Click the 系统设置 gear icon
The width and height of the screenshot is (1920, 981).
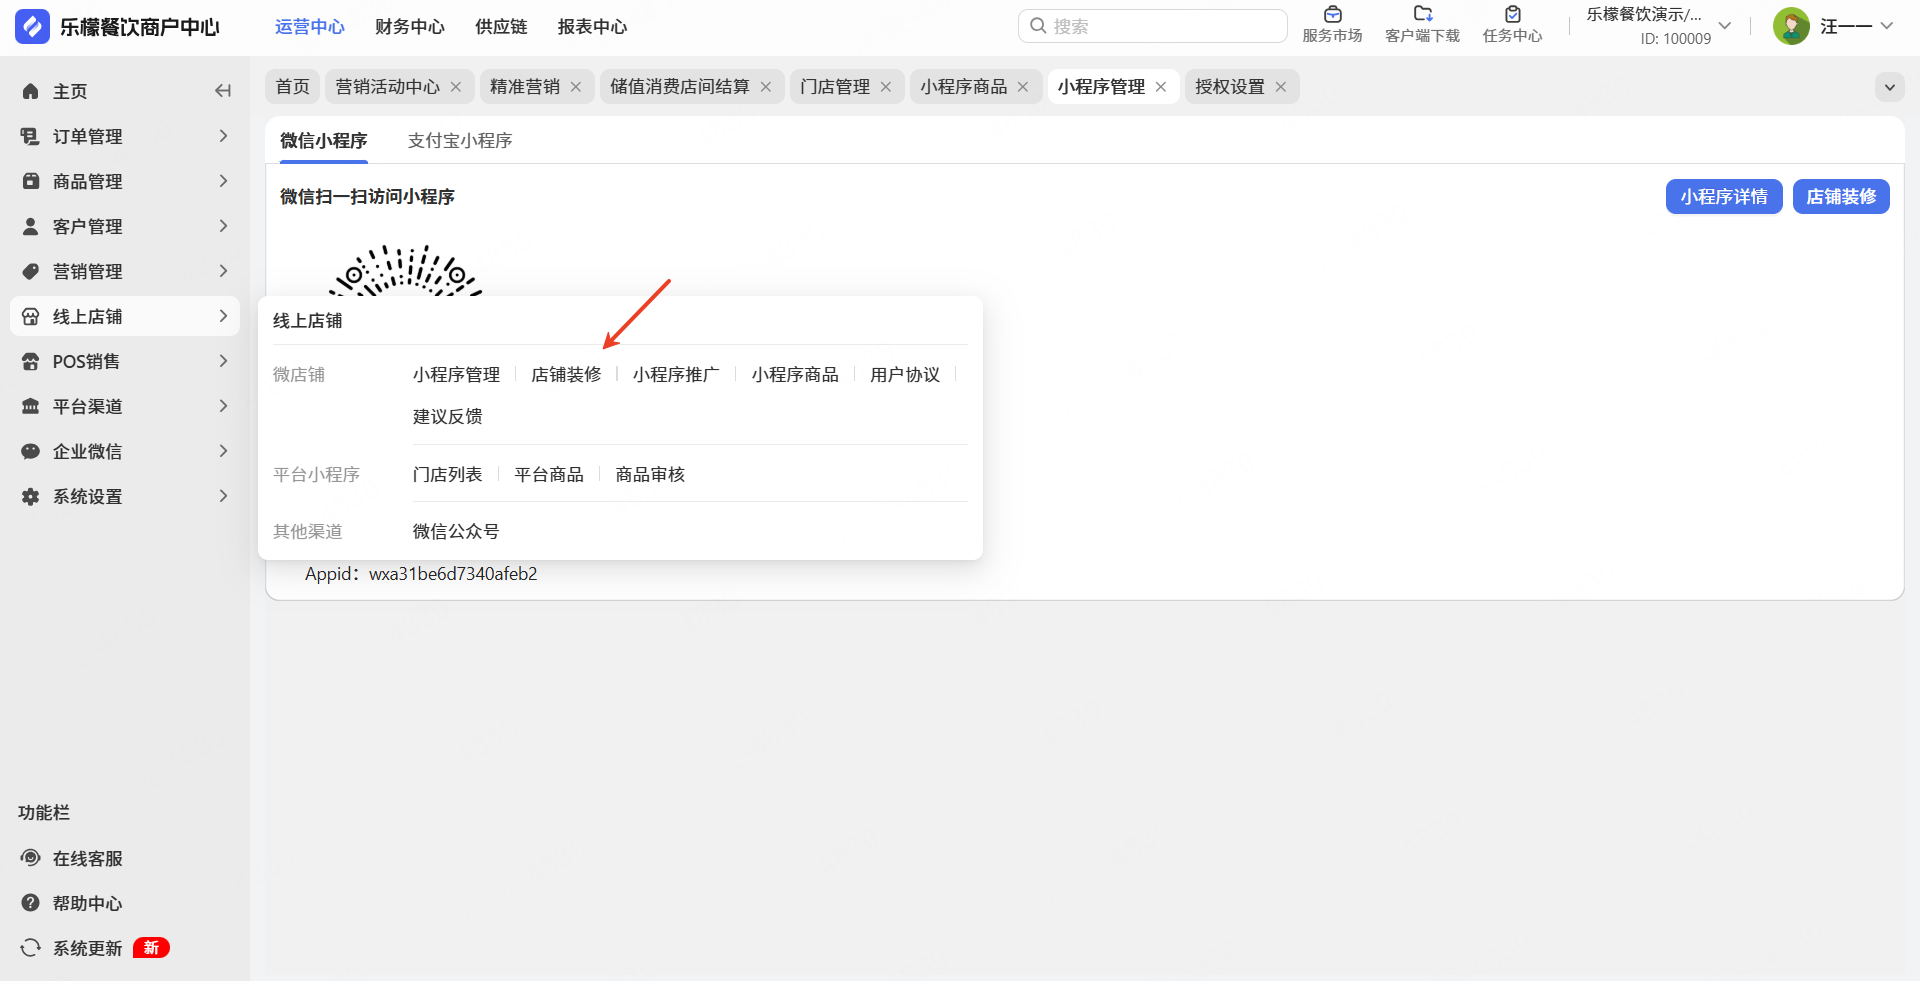31,496
